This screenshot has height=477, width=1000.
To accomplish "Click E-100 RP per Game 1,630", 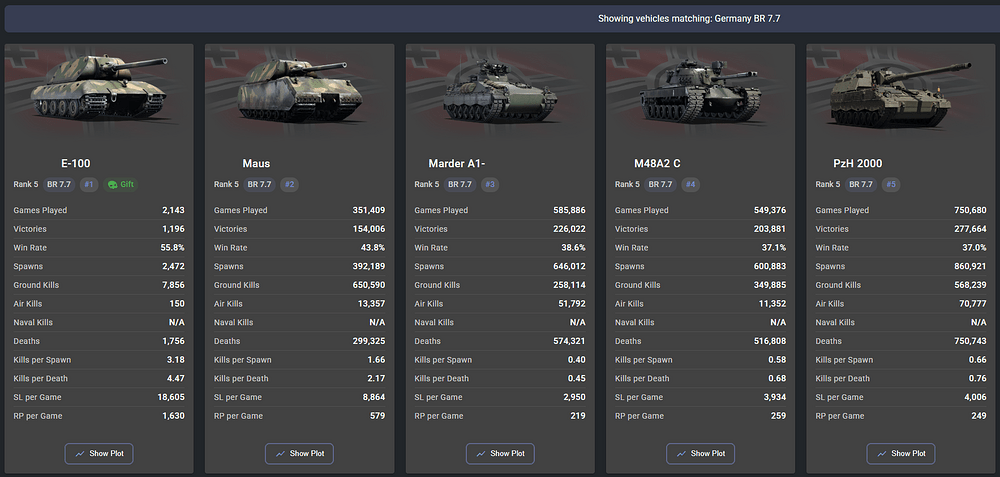I will click(x=173, y=416).
